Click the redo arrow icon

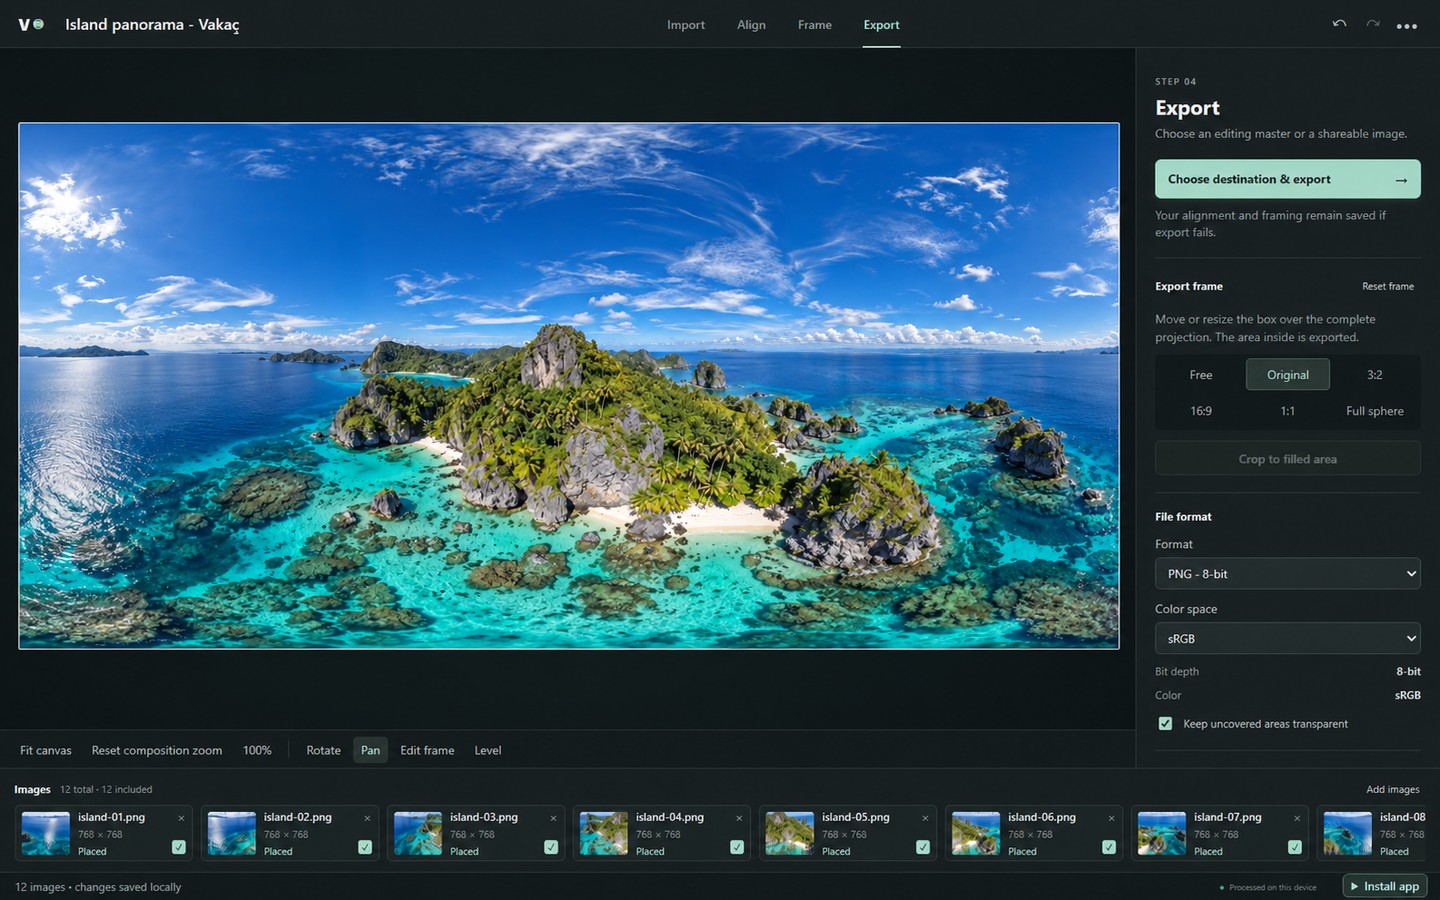1373,24
